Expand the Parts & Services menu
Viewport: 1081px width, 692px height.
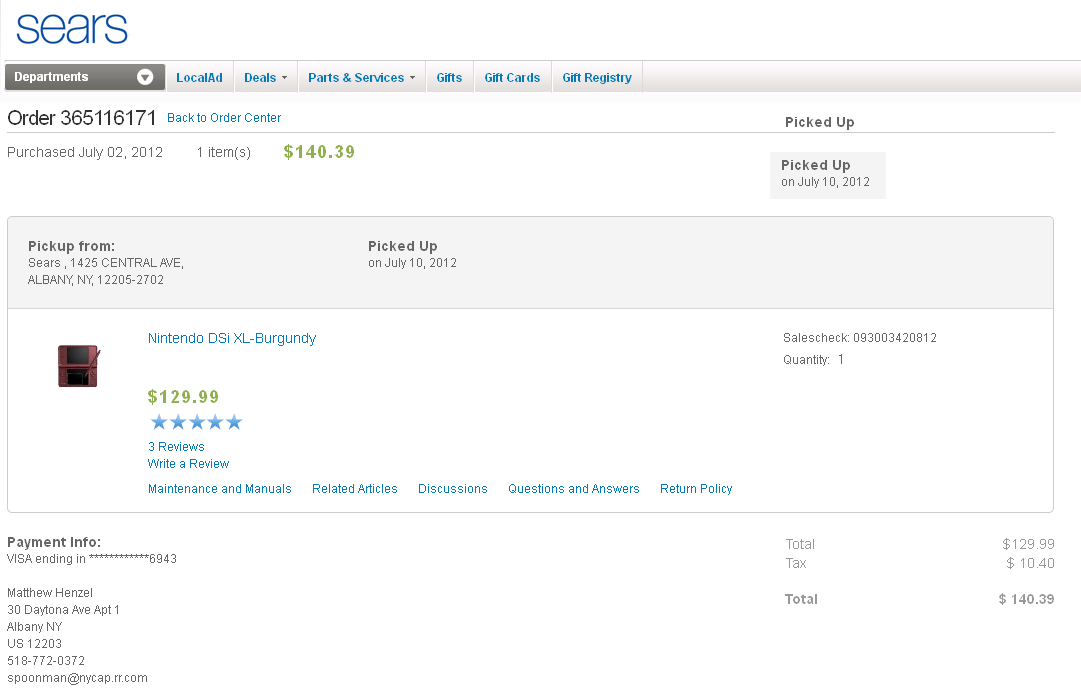(x=362, y=78)
